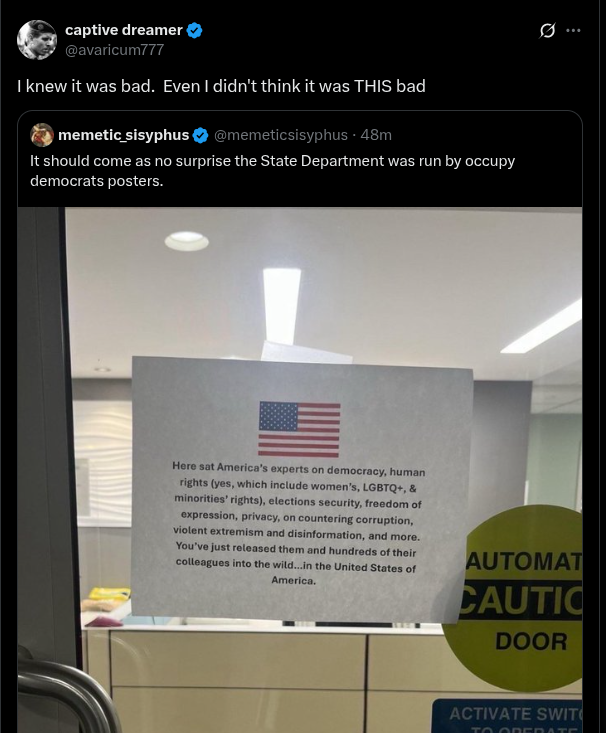Click the American flag on the paper sign
Image resolution: width=606 pixels, height=733 pixels.
tap(299, 429)
